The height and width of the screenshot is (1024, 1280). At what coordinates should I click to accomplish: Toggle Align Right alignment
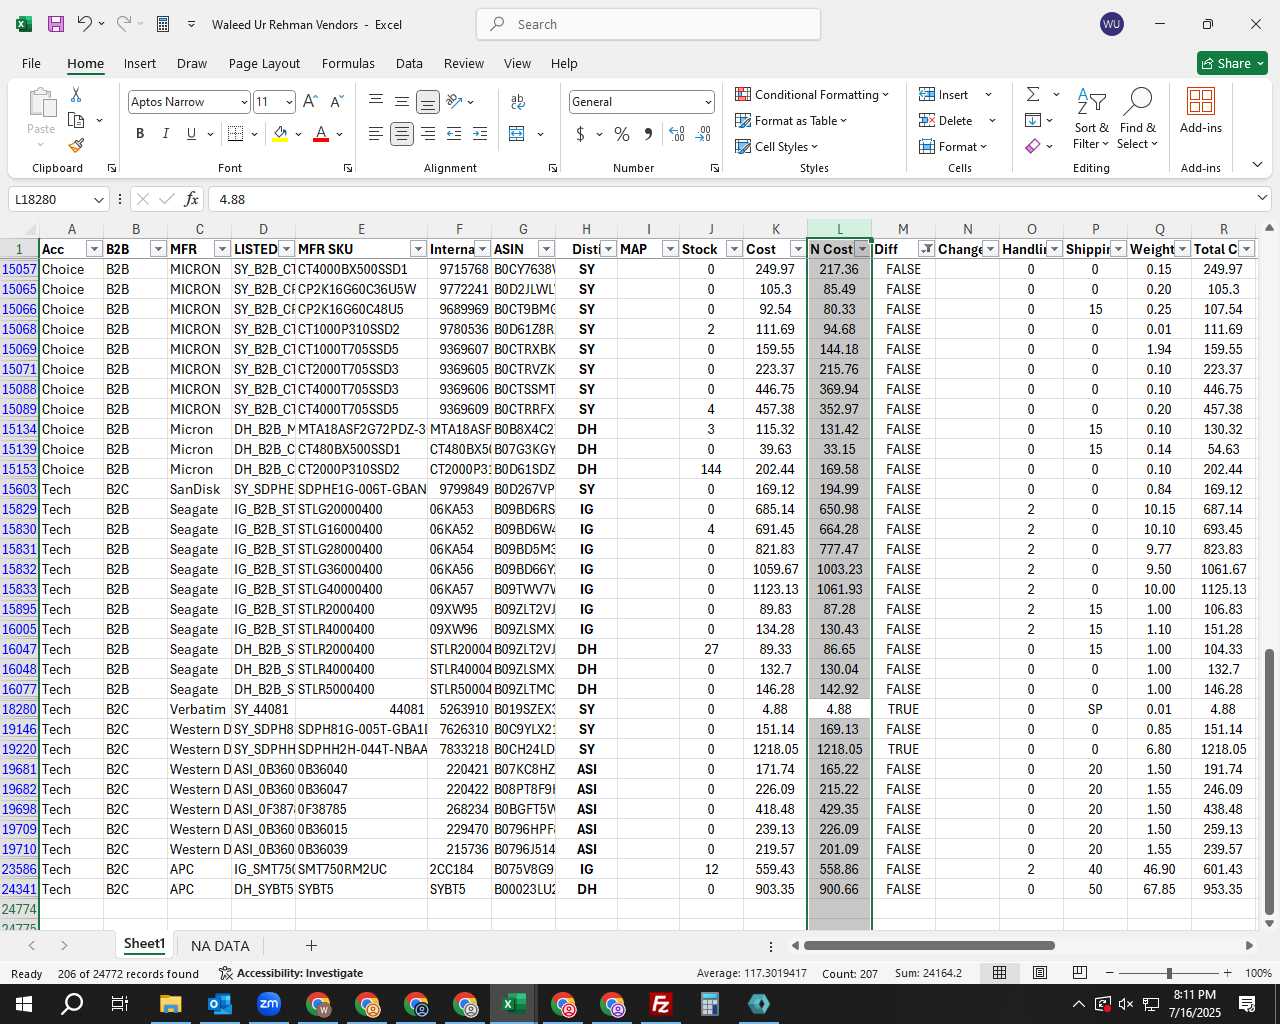(427, 134)
